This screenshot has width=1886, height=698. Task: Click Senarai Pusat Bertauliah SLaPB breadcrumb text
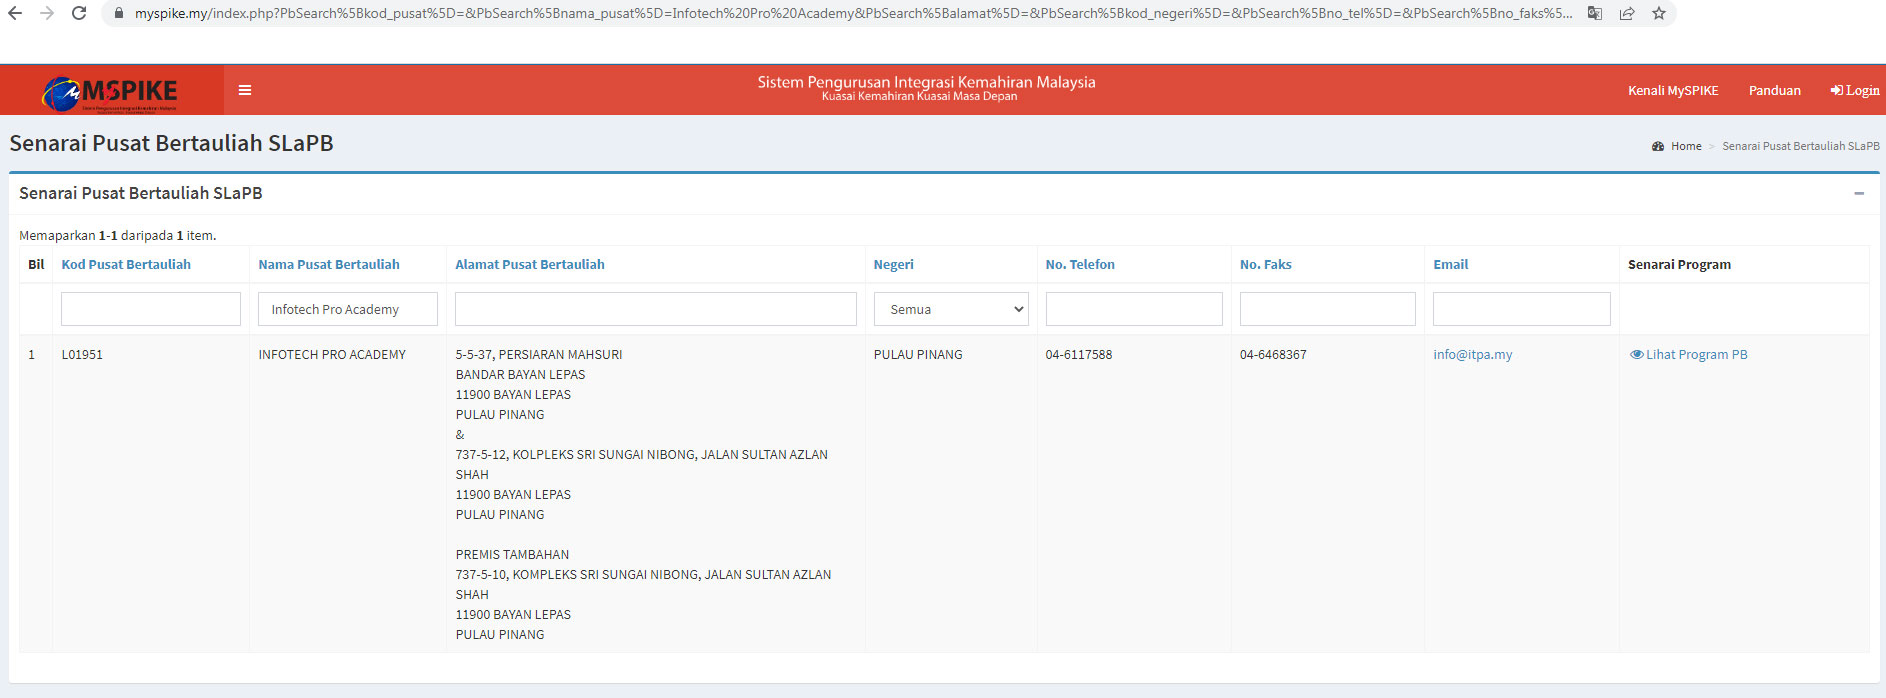click(1801, 146)
